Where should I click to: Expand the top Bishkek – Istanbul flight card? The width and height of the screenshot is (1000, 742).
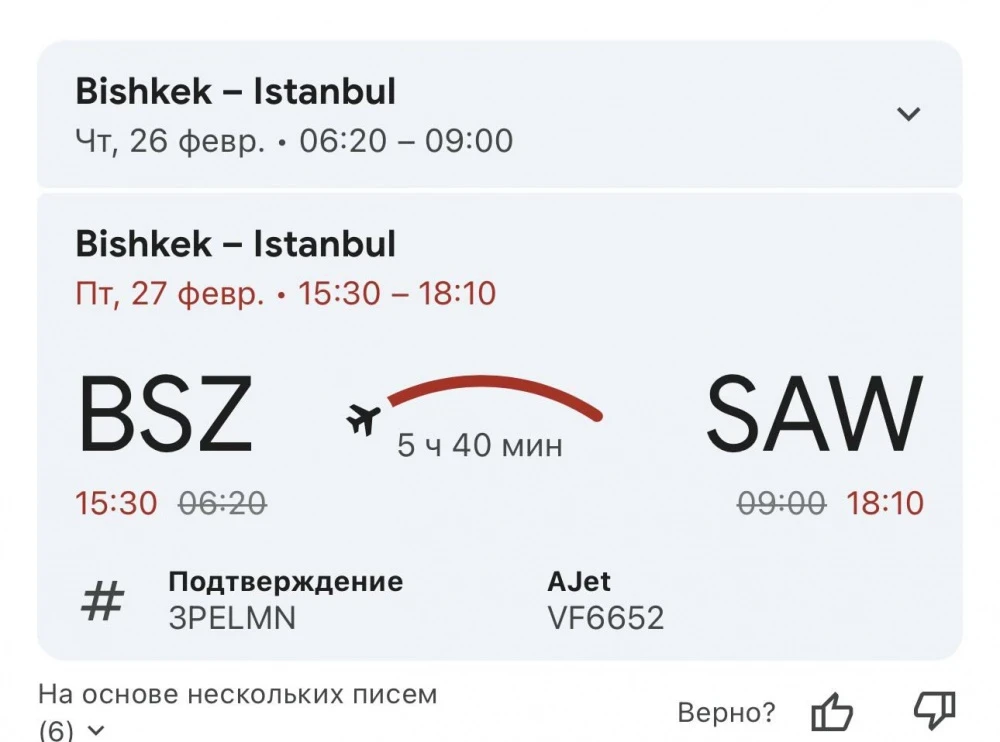[909, 113]
